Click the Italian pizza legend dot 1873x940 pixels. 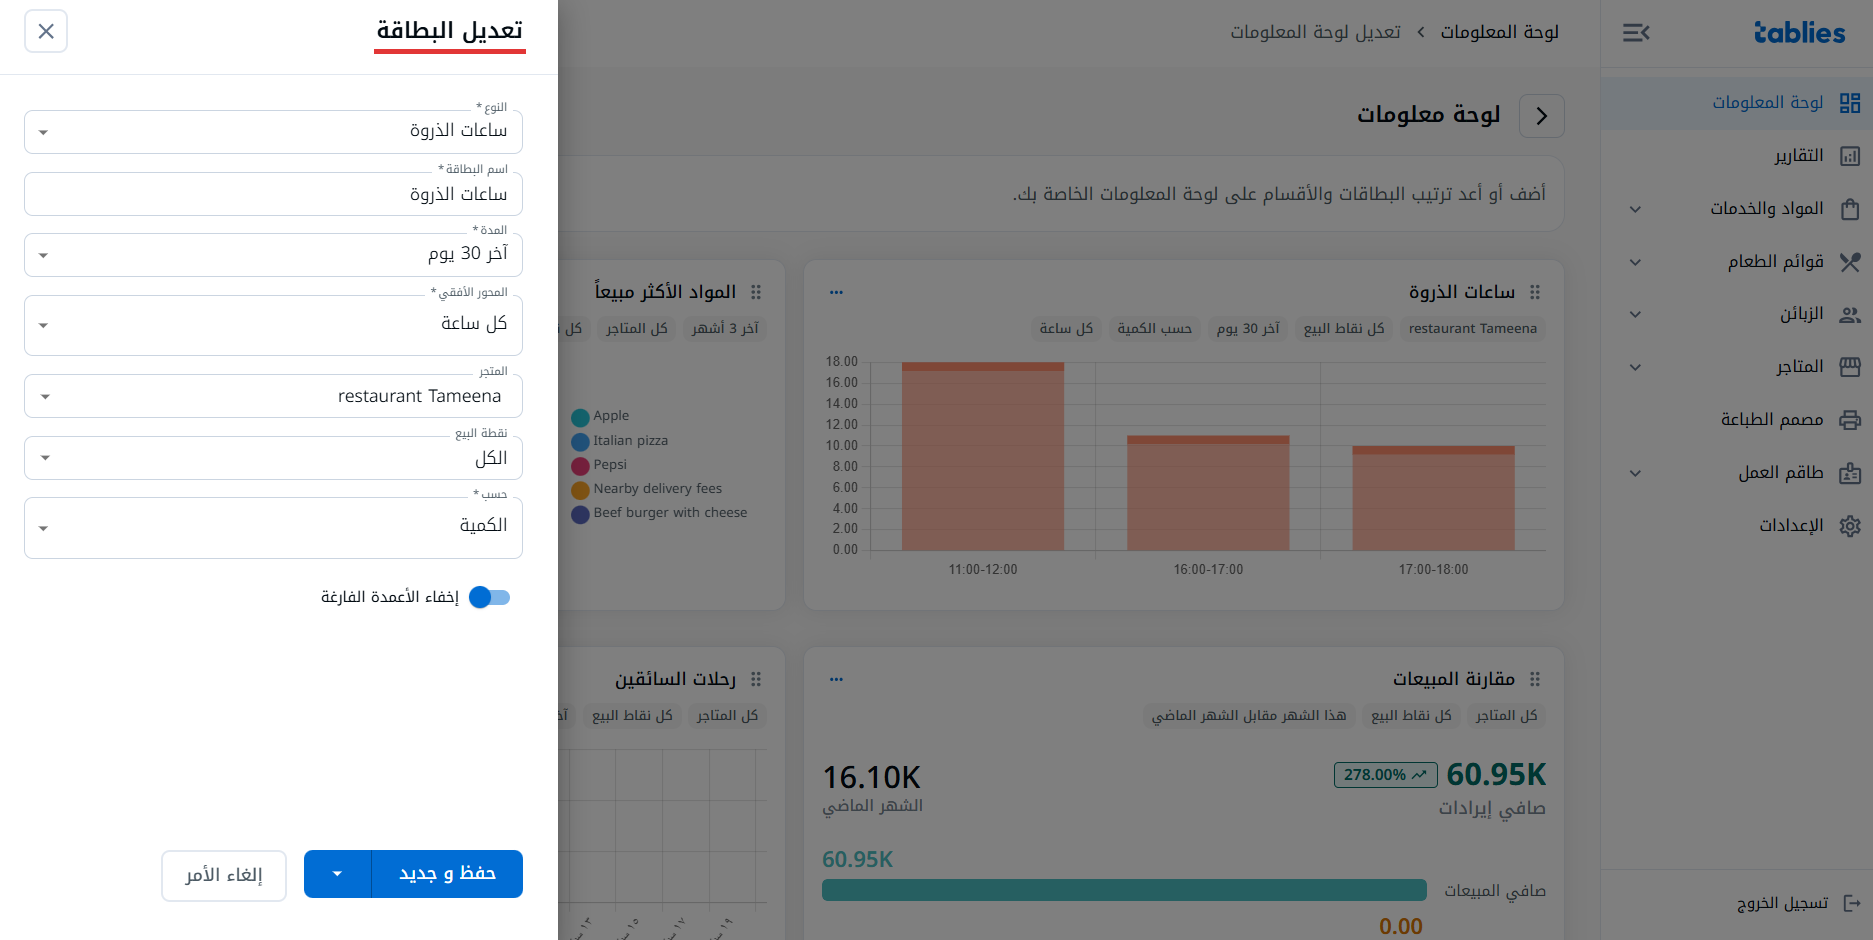pos(580,442)
